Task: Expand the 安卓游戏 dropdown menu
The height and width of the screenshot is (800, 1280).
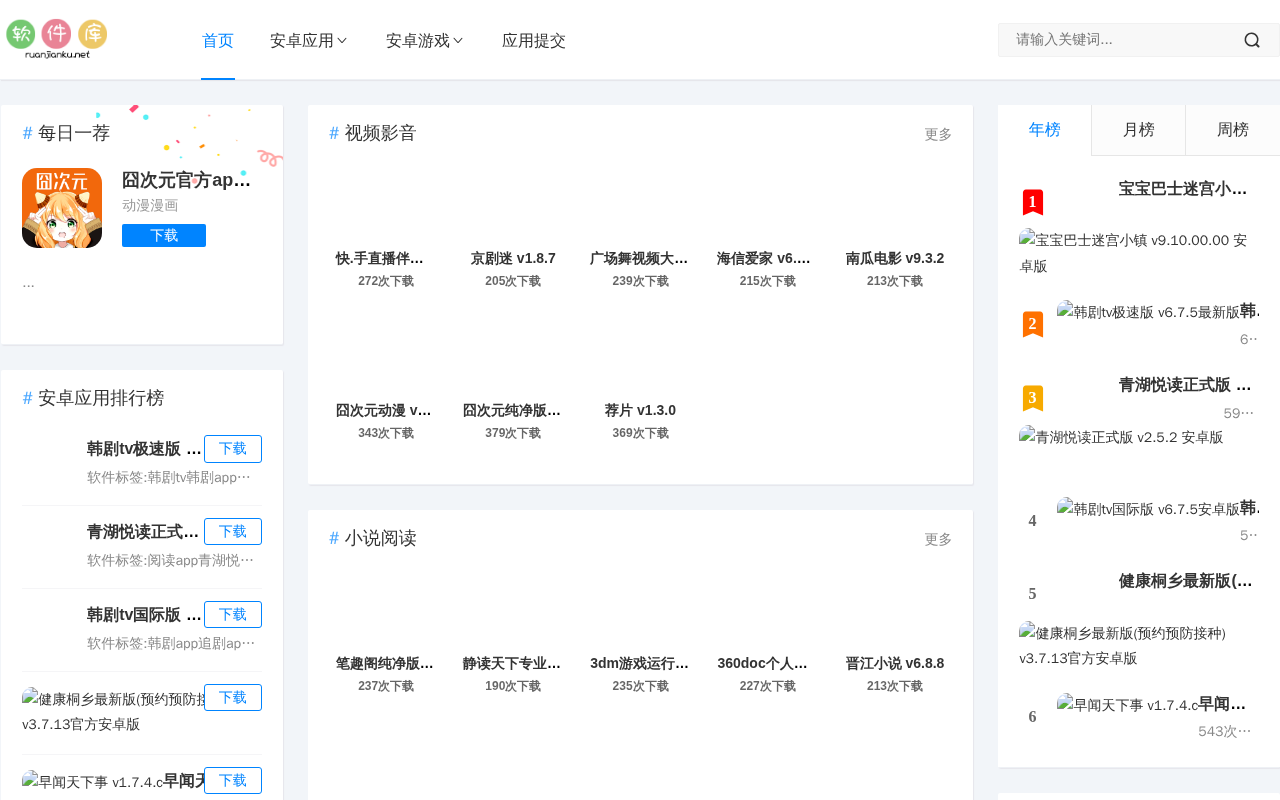Action: (x=425, y=41)
